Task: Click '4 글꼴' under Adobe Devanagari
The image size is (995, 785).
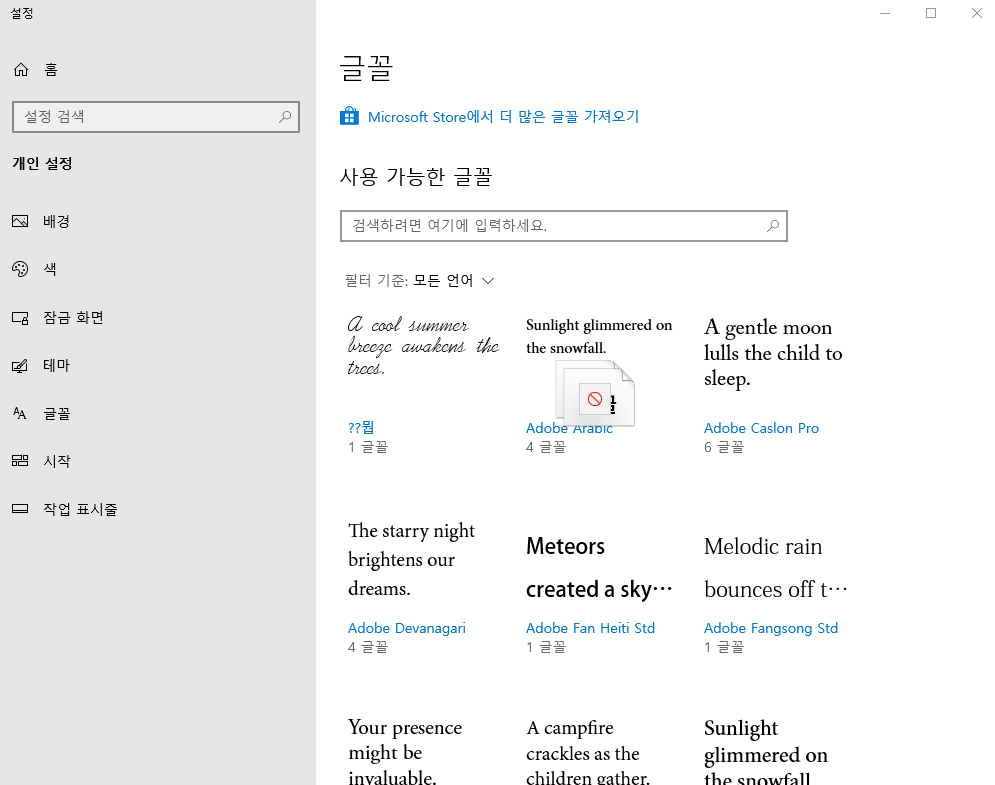Action: click(x=367, y=647)
